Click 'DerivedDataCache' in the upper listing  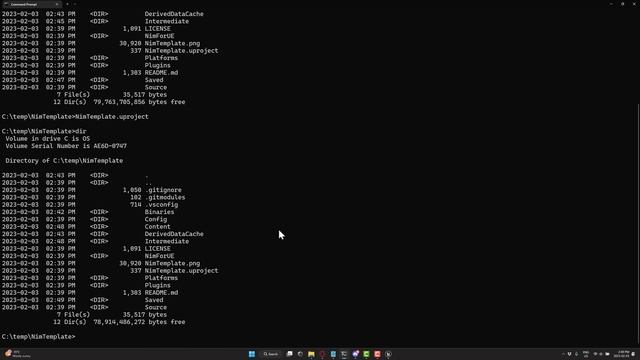(x=174, y=14)
